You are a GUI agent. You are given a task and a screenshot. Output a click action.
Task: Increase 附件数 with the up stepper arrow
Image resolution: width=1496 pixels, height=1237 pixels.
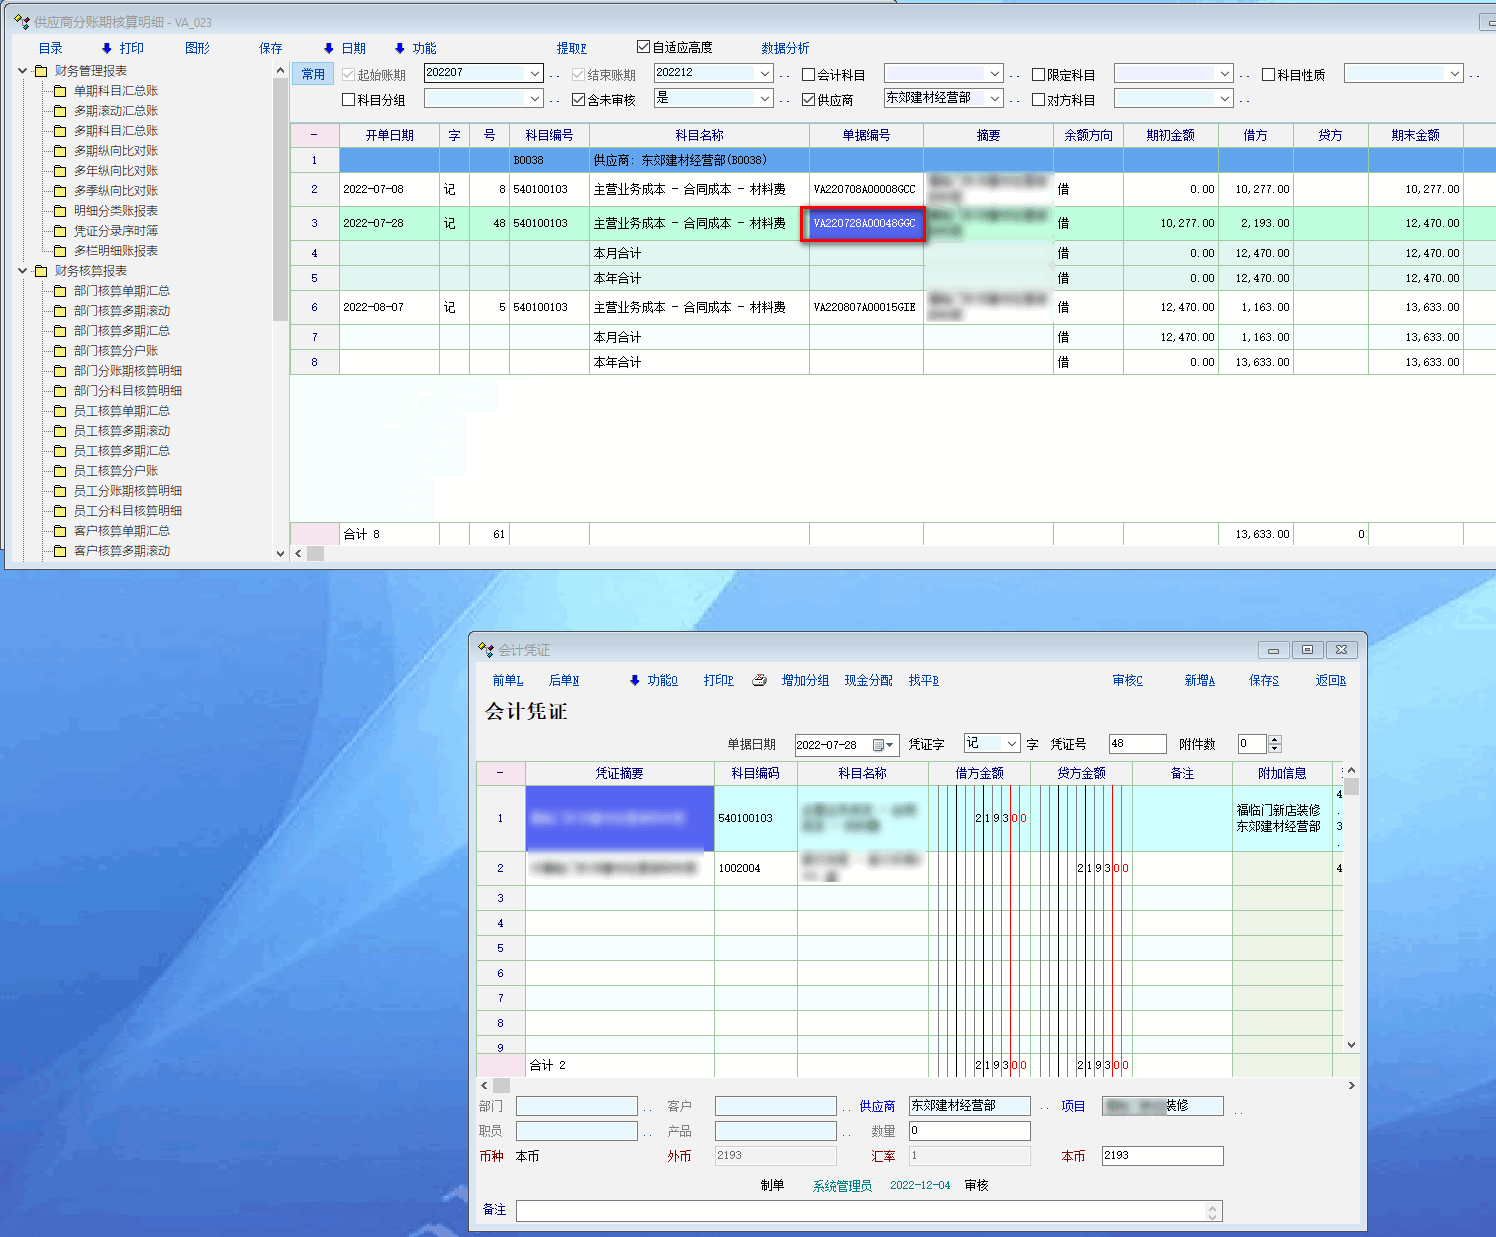pos(1275,739)
